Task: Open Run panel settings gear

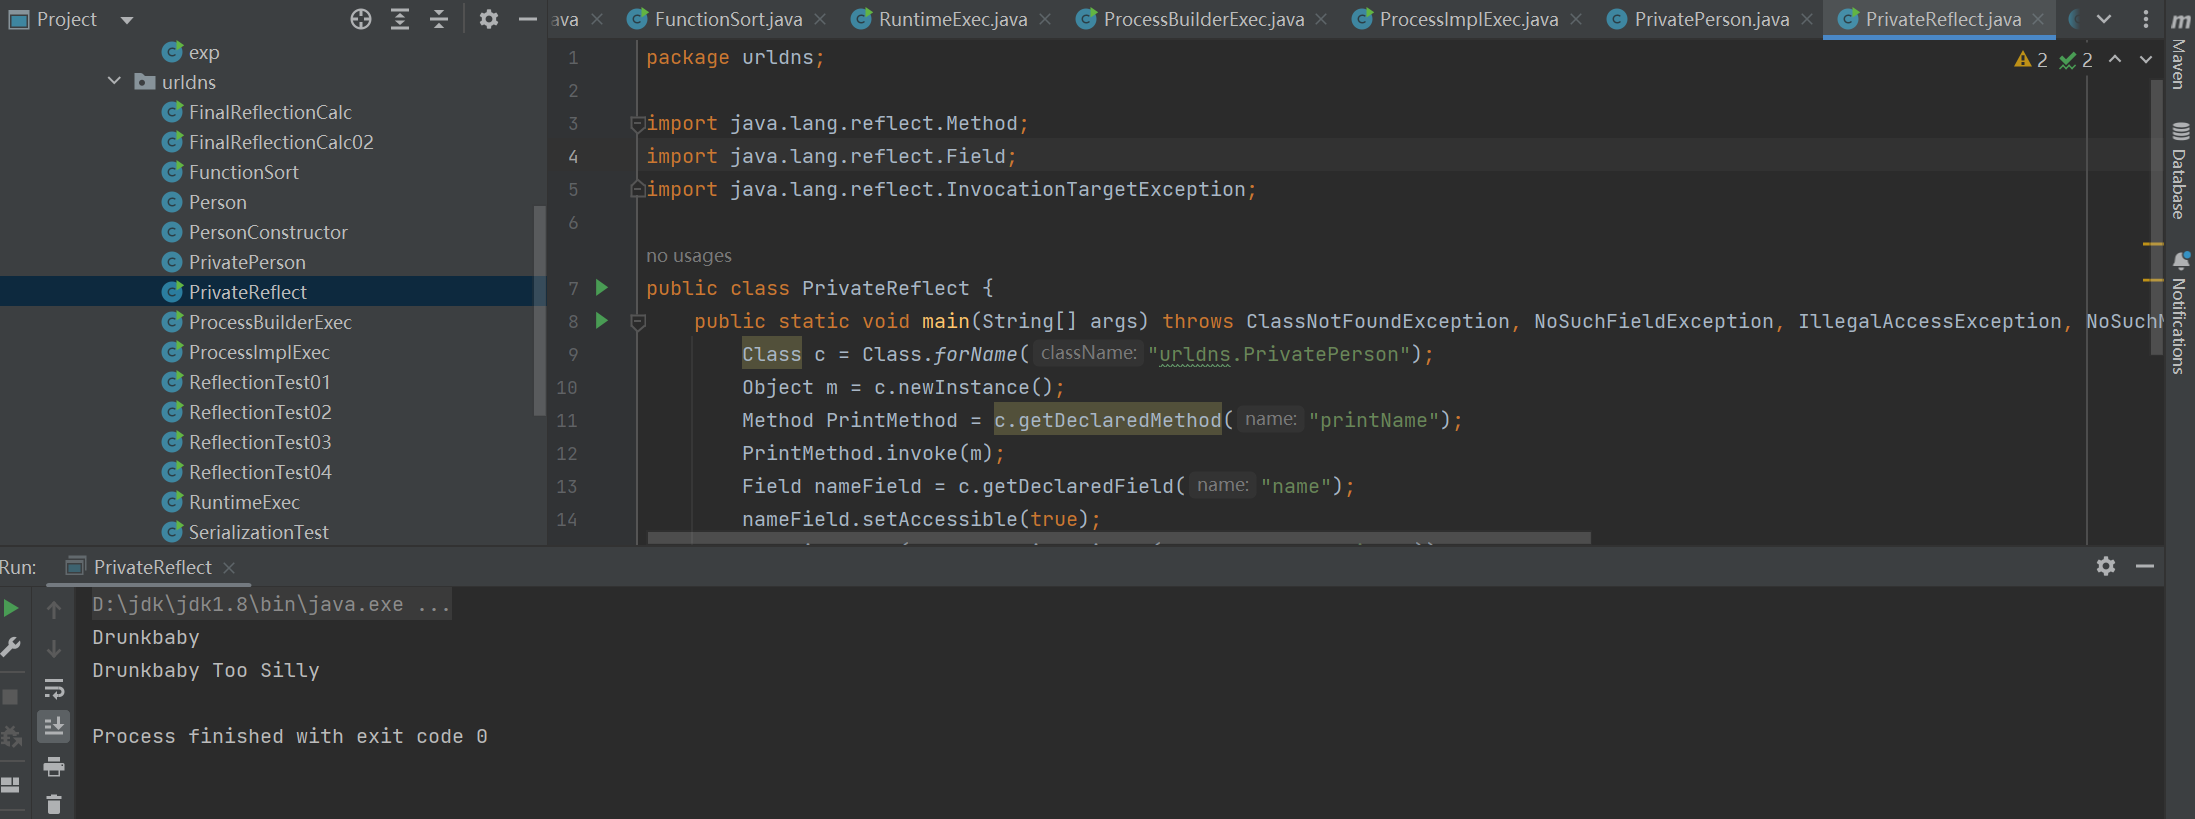Action: click(x=2106, y=566)
